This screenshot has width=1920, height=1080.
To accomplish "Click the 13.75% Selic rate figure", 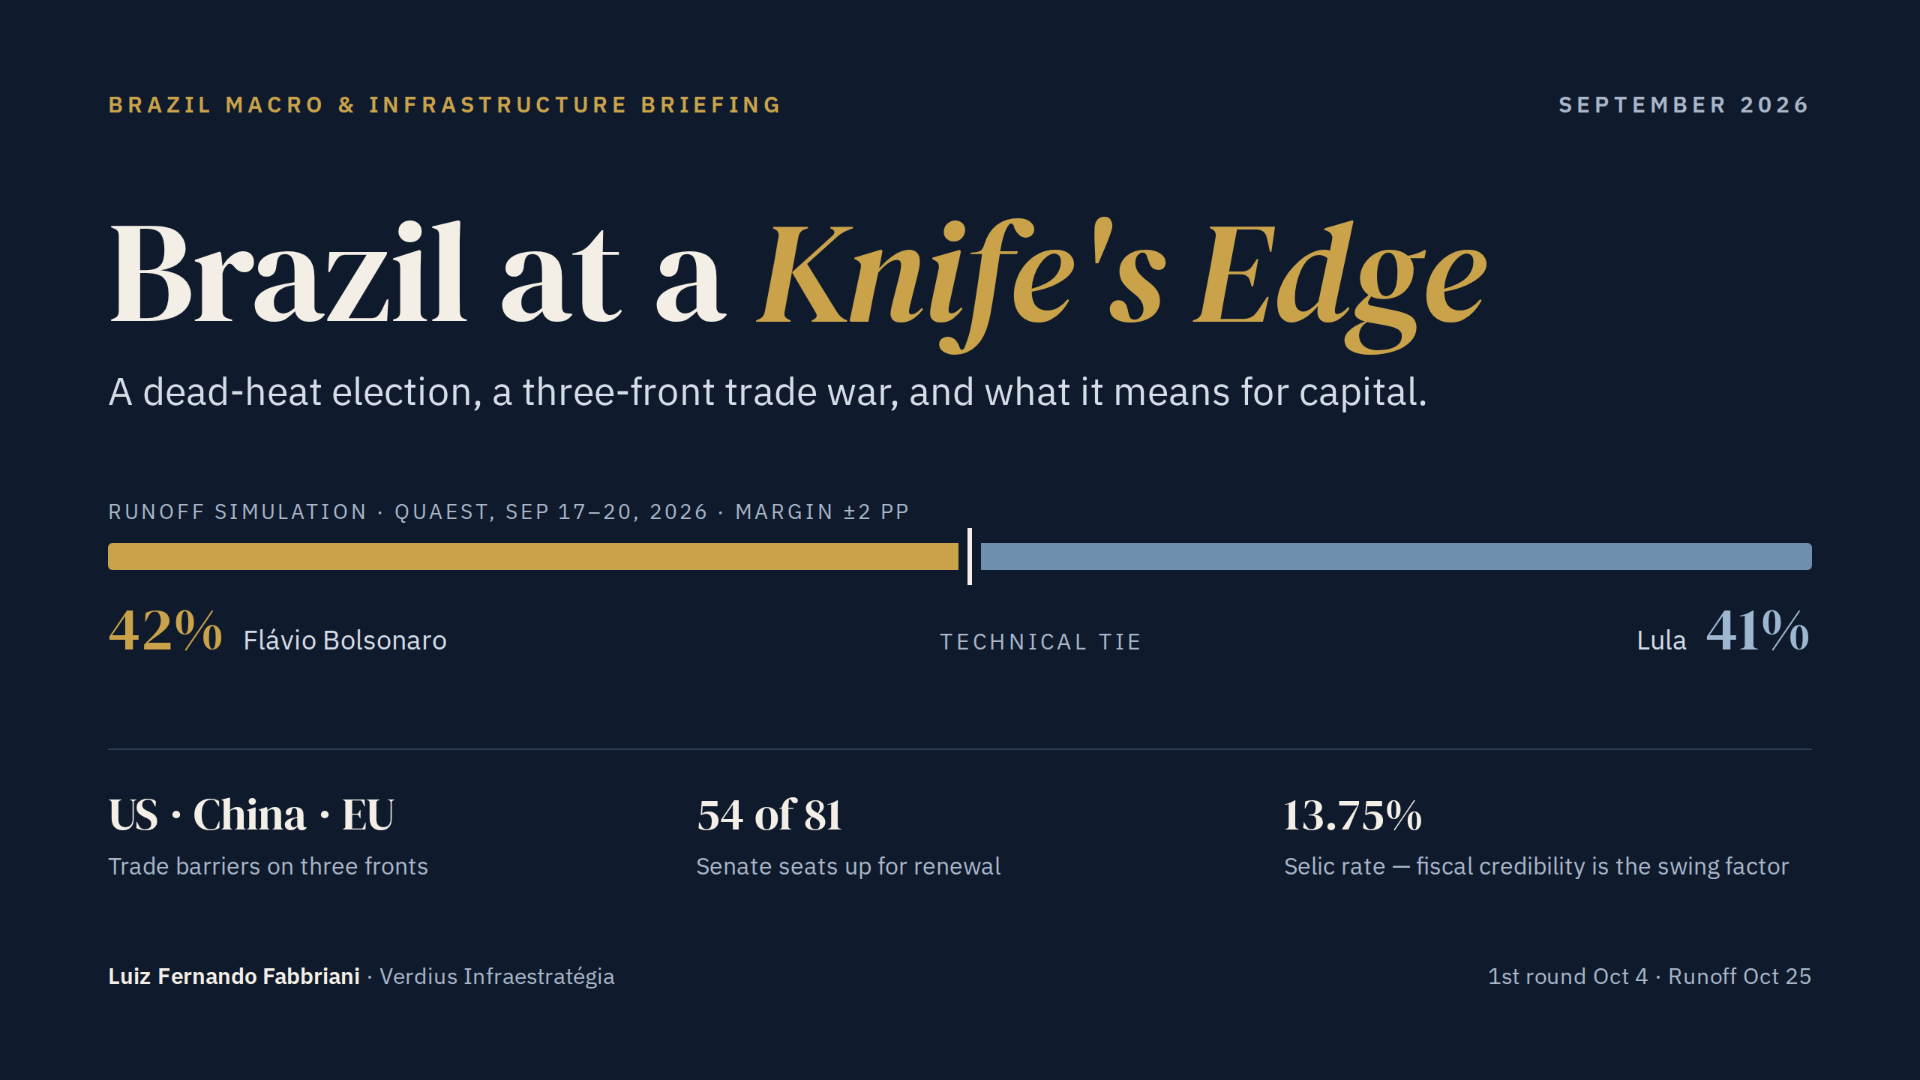I will point(1352,815).
